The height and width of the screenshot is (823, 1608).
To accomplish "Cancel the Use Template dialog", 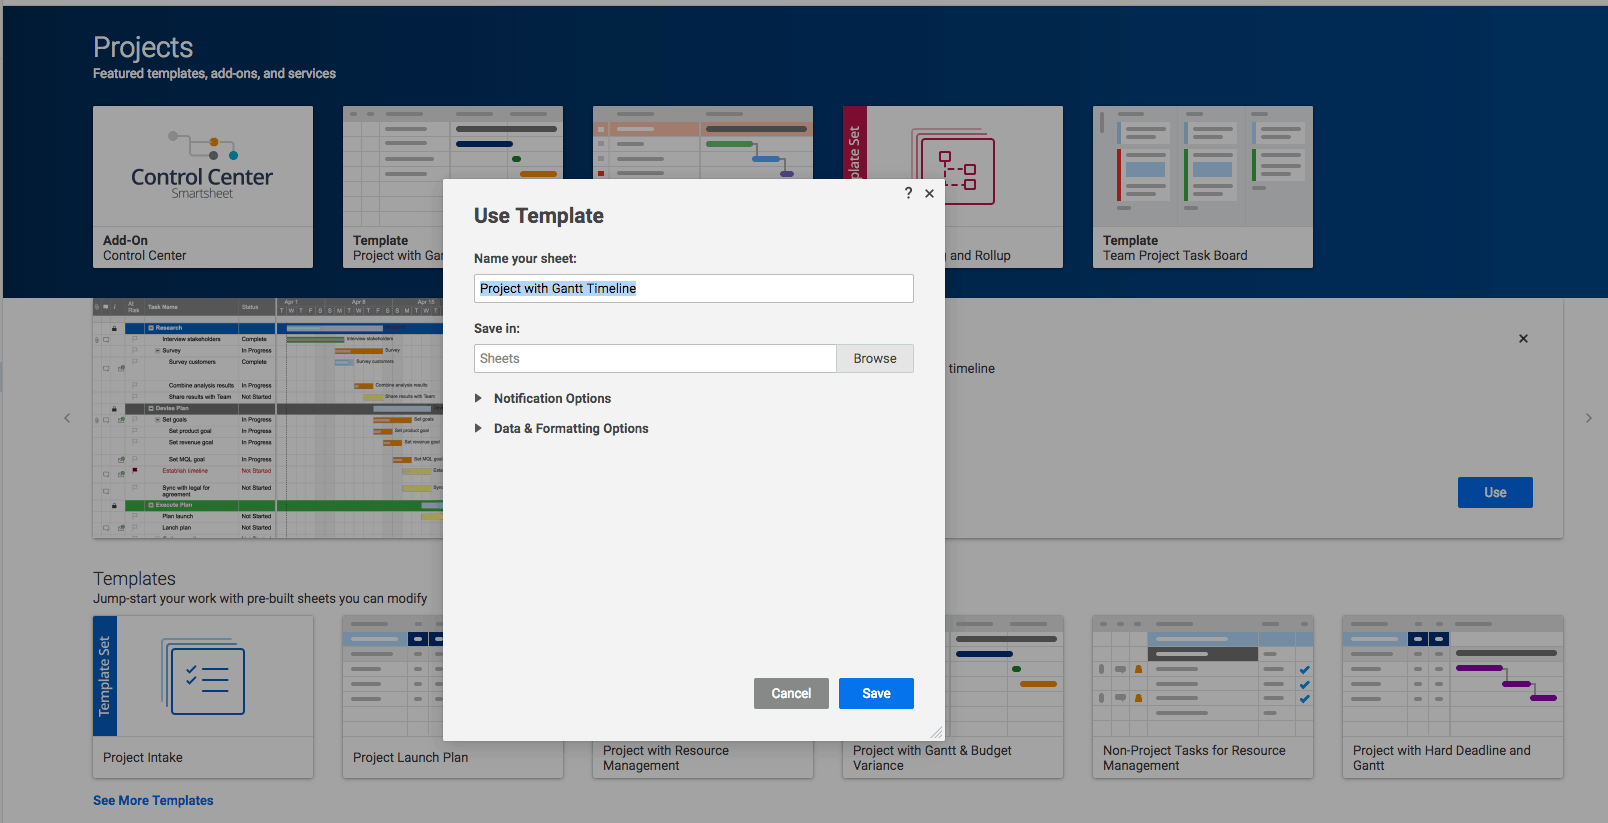I will (x=790, y=693).
